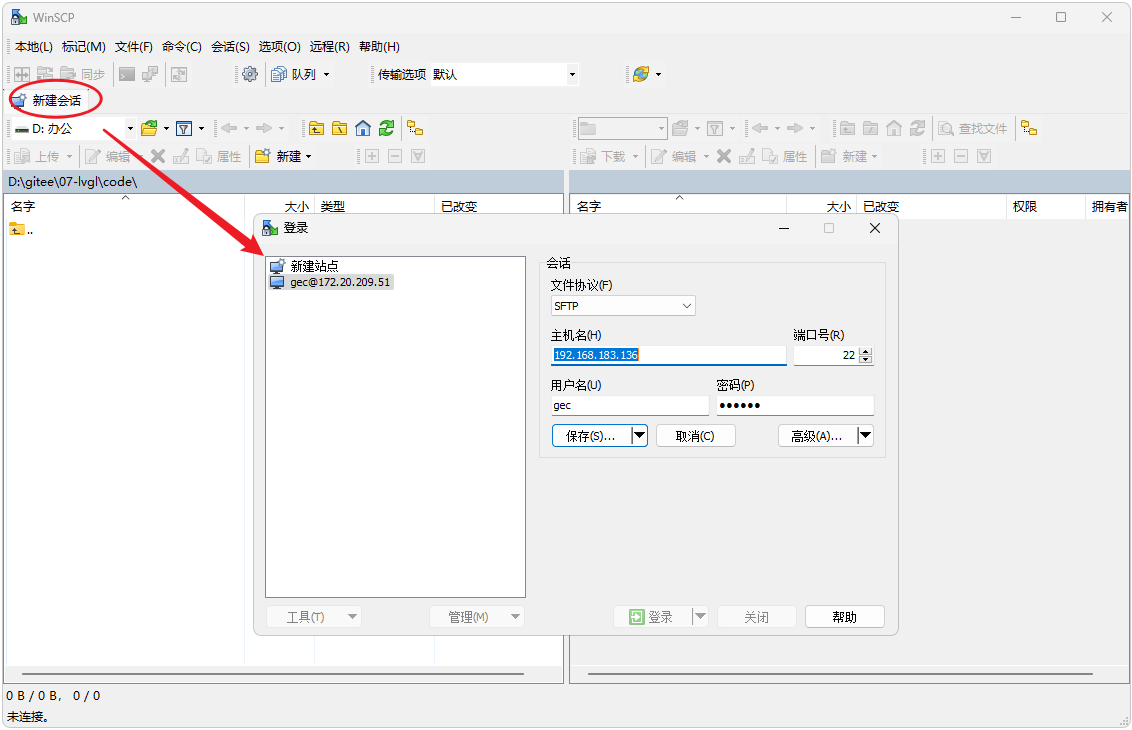
Task: Click into the 用户名 input field
Action: [628, 405]
